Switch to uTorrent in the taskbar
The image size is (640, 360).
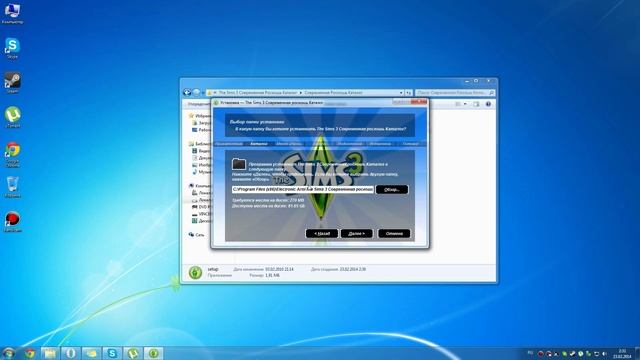coord(133,353)
